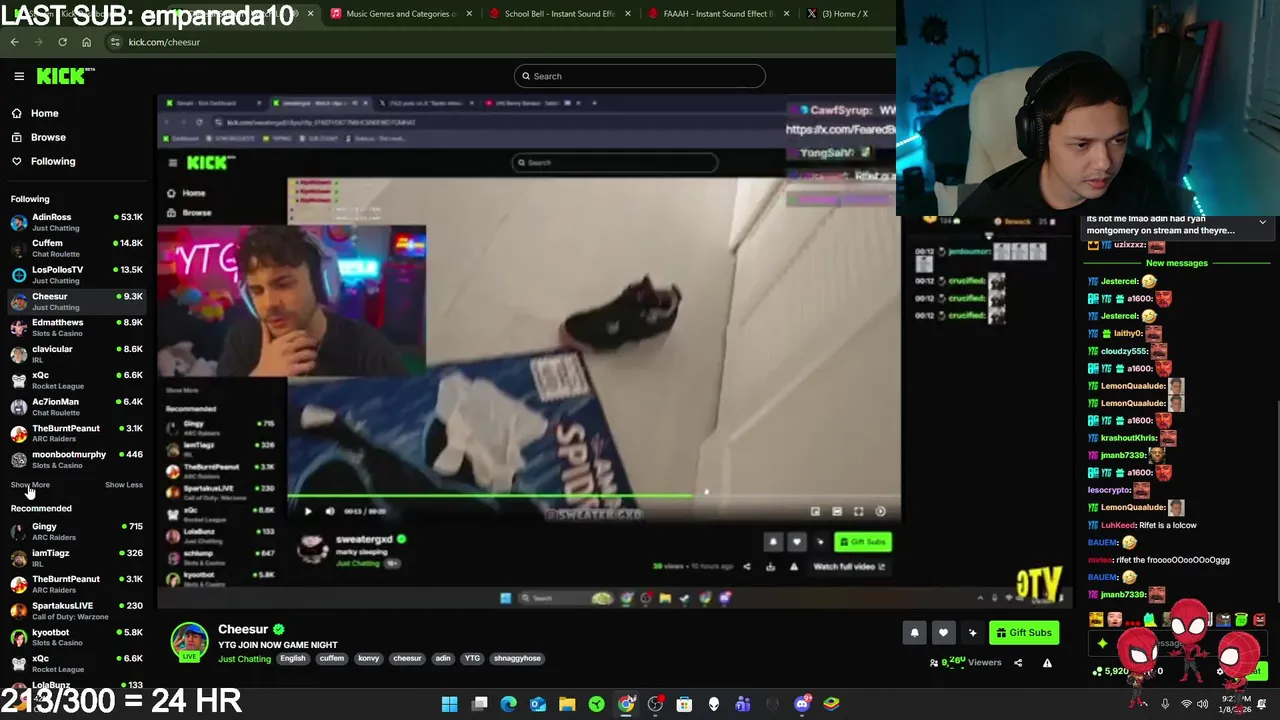Report stream using warning triangle icon

(1047, 662)
